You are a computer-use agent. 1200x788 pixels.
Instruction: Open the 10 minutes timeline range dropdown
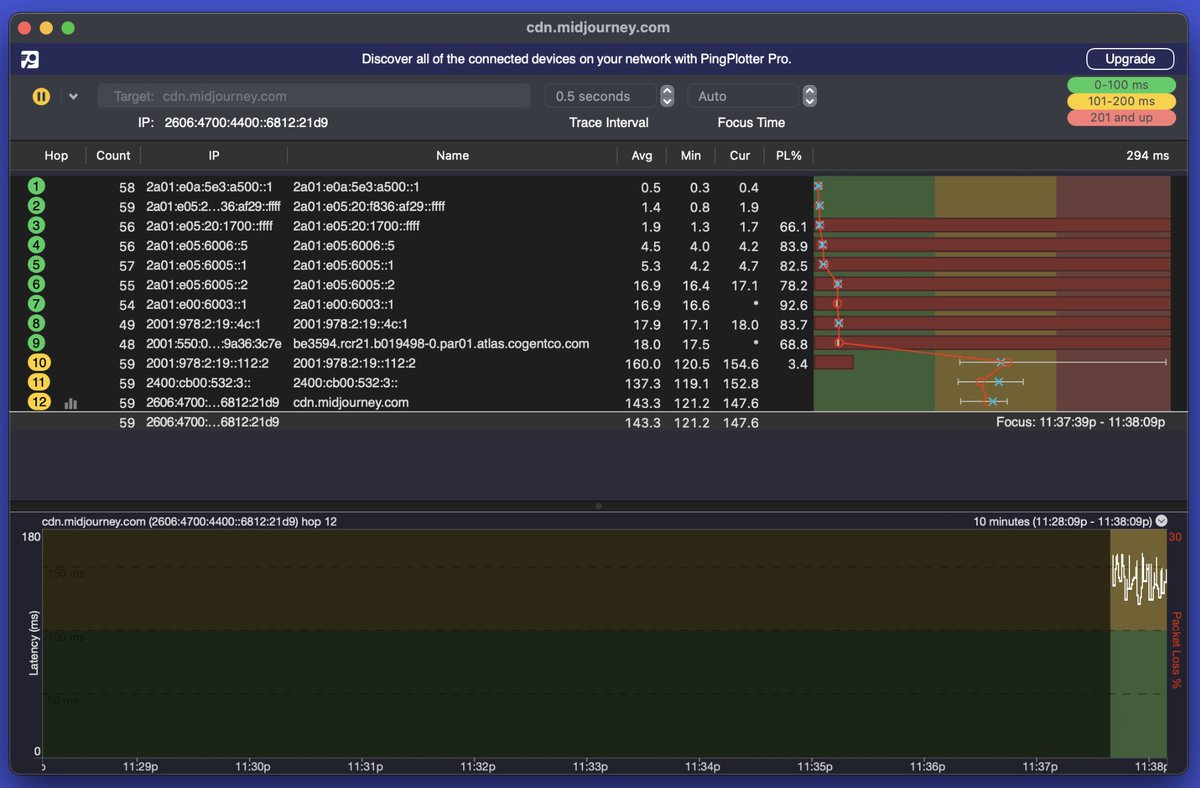pyautogui.click(x=1161, y=521)
